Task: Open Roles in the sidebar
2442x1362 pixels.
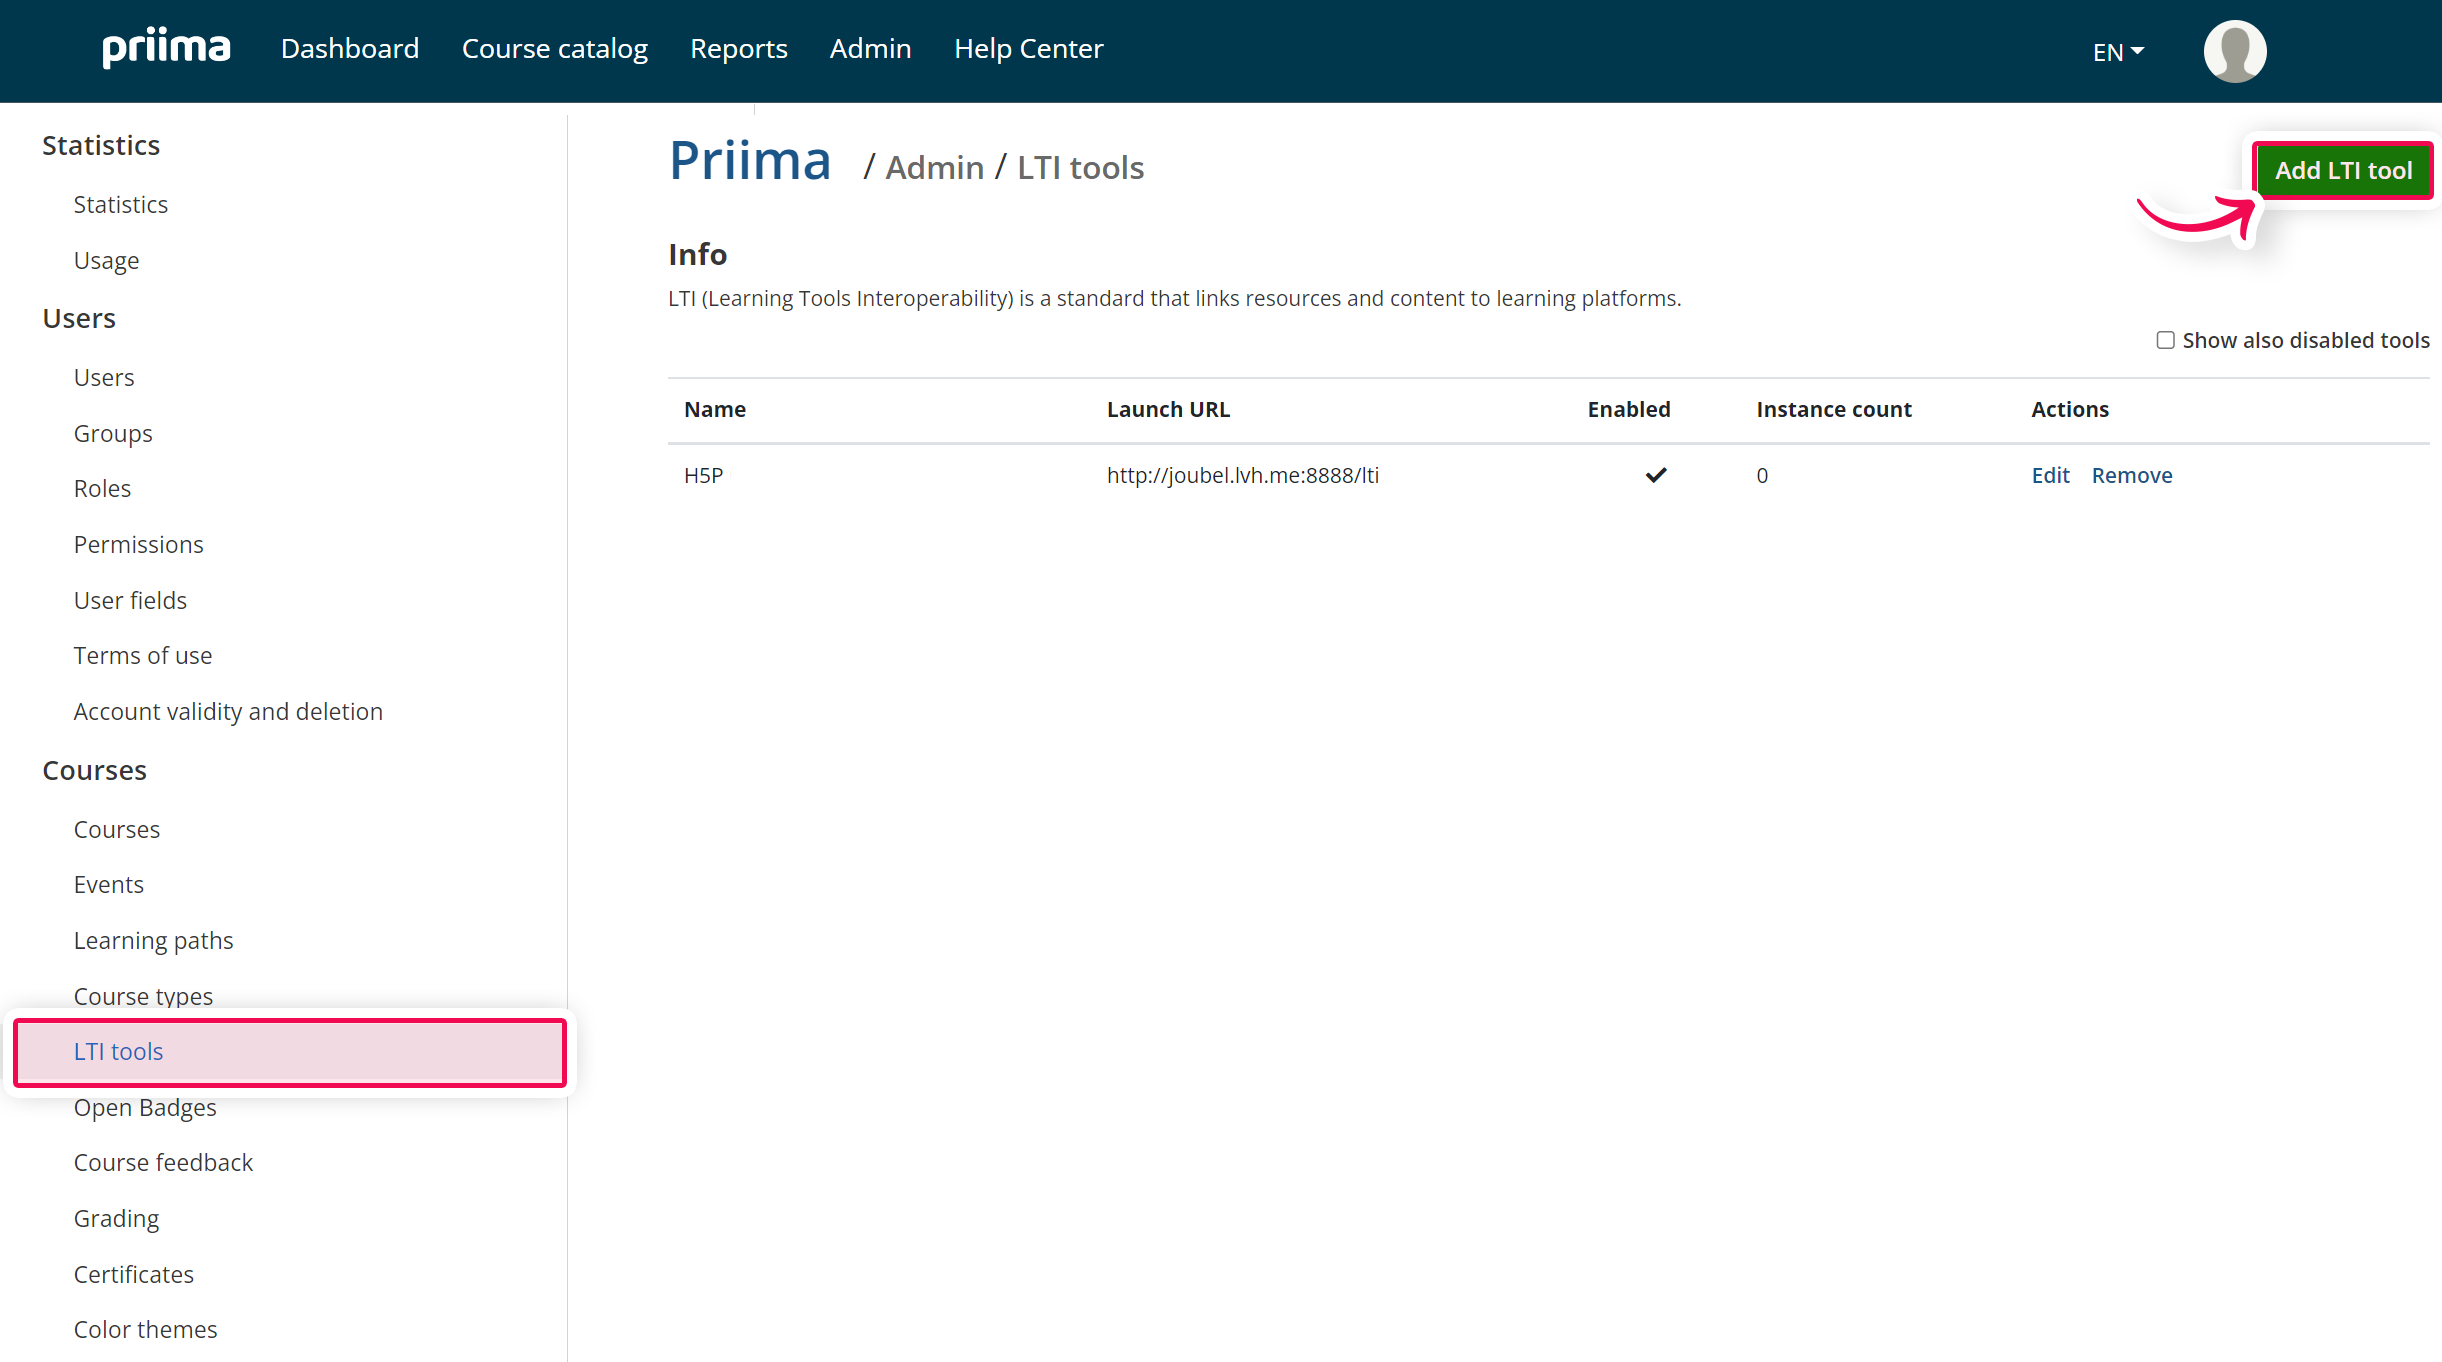Action: [102, 488]
